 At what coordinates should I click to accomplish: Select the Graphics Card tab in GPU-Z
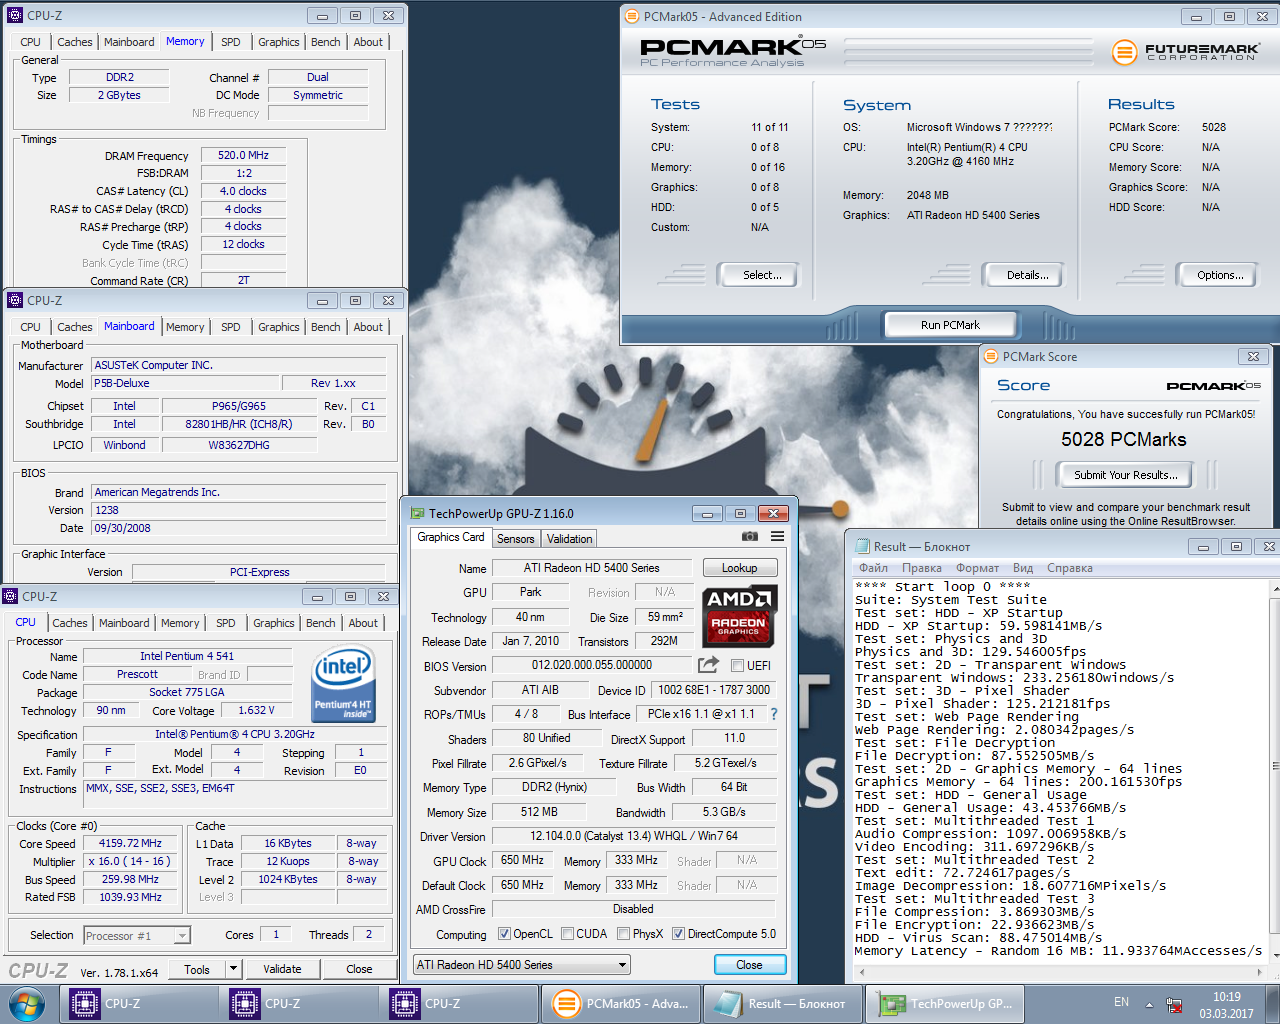tap(451, 537)
